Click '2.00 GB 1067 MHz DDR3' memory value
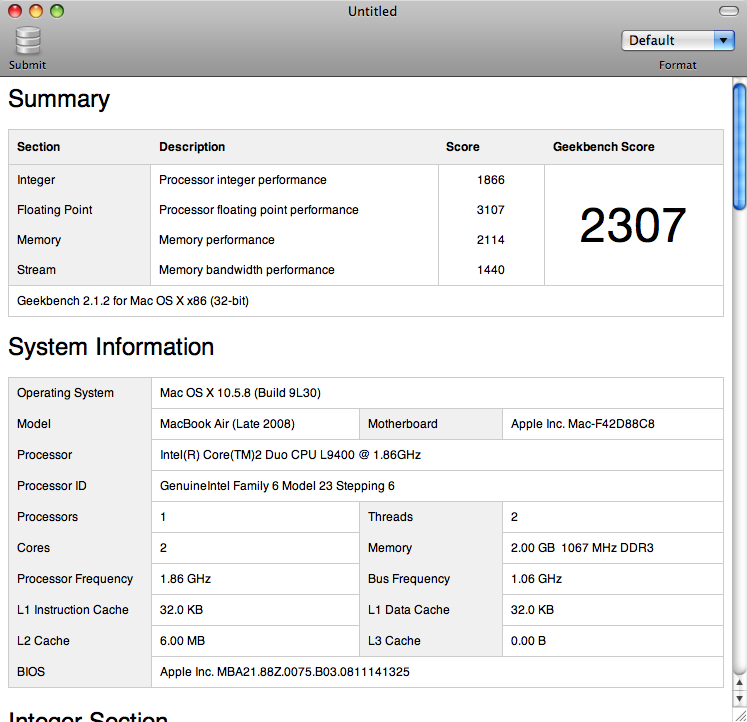The image size is (747, 722). 582,548
